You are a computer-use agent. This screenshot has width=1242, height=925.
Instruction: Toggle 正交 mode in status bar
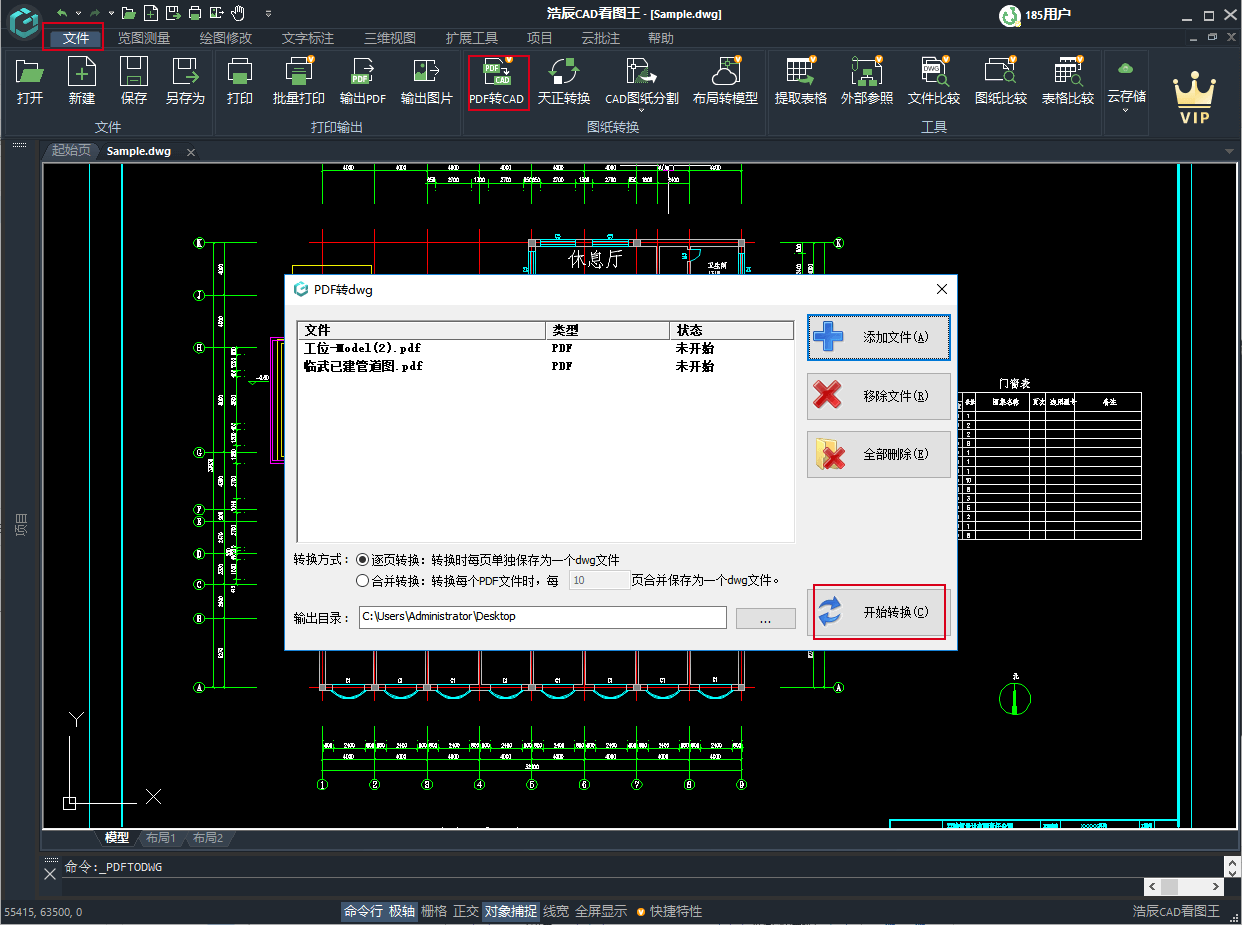[x=465, y=911]
